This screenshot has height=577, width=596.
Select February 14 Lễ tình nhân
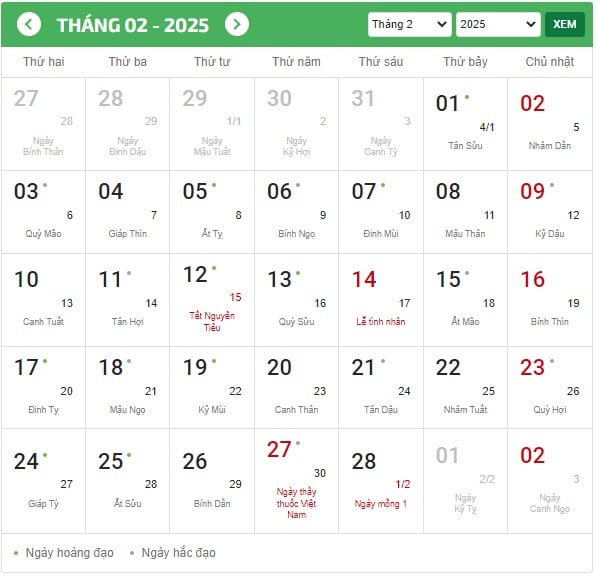click(x=380, y=300)
